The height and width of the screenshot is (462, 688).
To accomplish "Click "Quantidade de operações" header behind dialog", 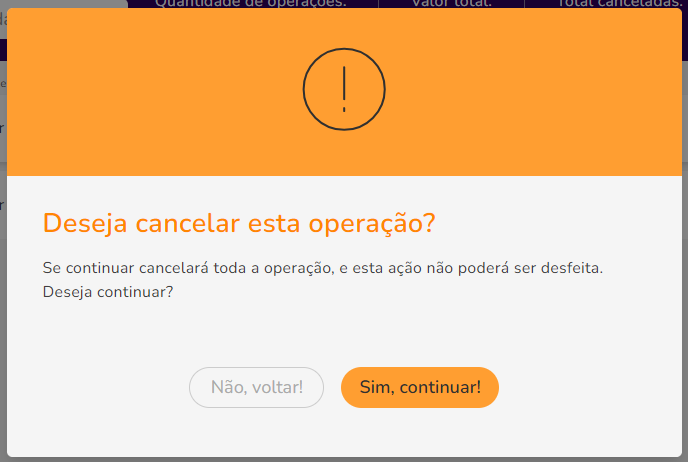I will tap(251, 4).
